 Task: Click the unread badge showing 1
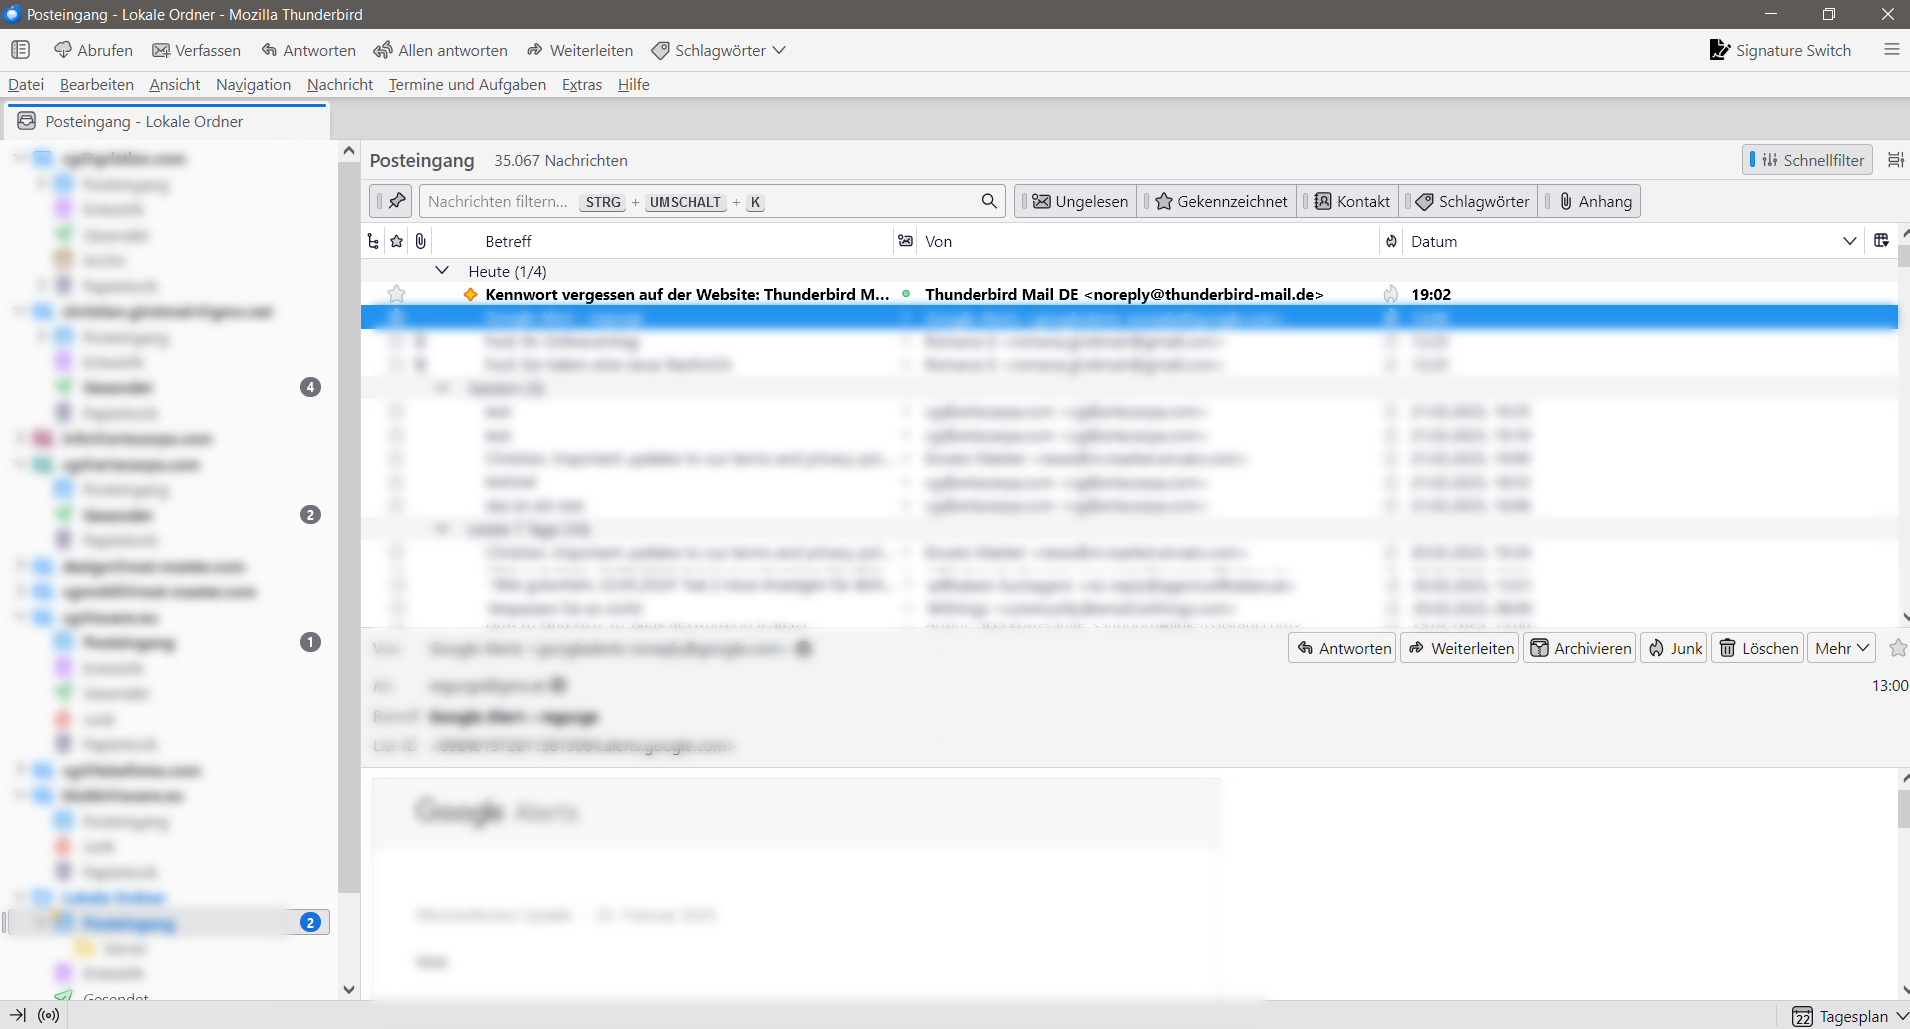(x=311, y=642)
